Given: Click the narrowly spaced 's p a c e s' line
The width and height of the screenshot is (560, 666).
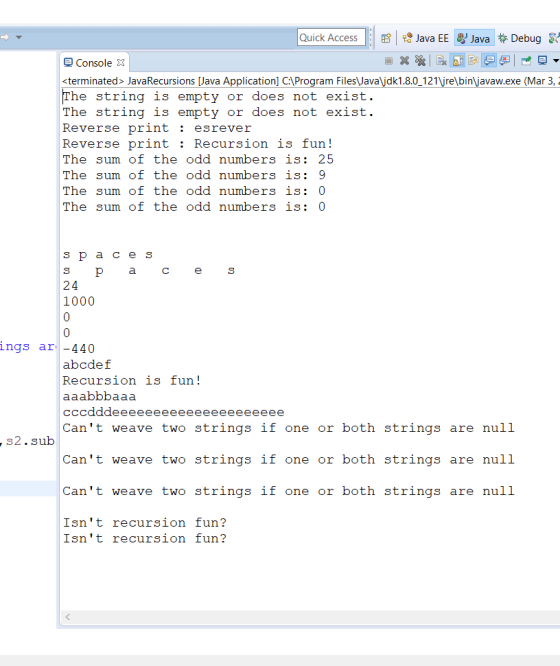Looking at the screenshot, I should tap(107, 255).
